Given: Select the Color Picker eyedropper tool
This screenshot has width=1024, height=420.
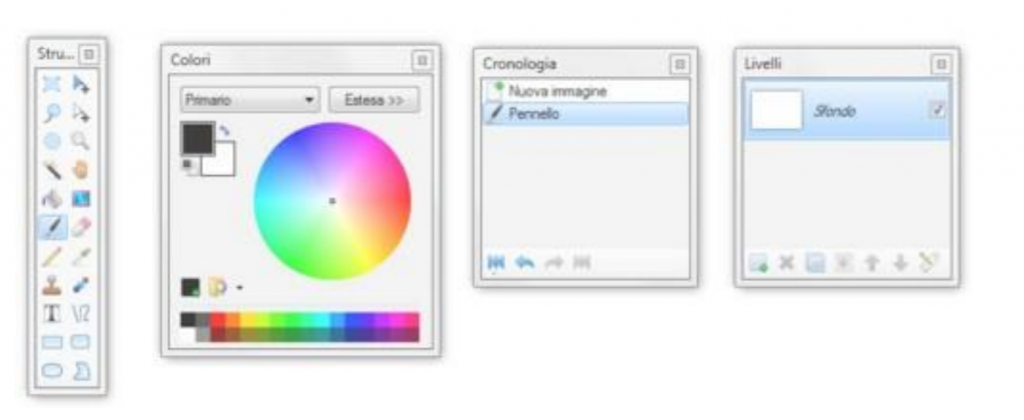Looking at the screenshot, I should point(80,256).
